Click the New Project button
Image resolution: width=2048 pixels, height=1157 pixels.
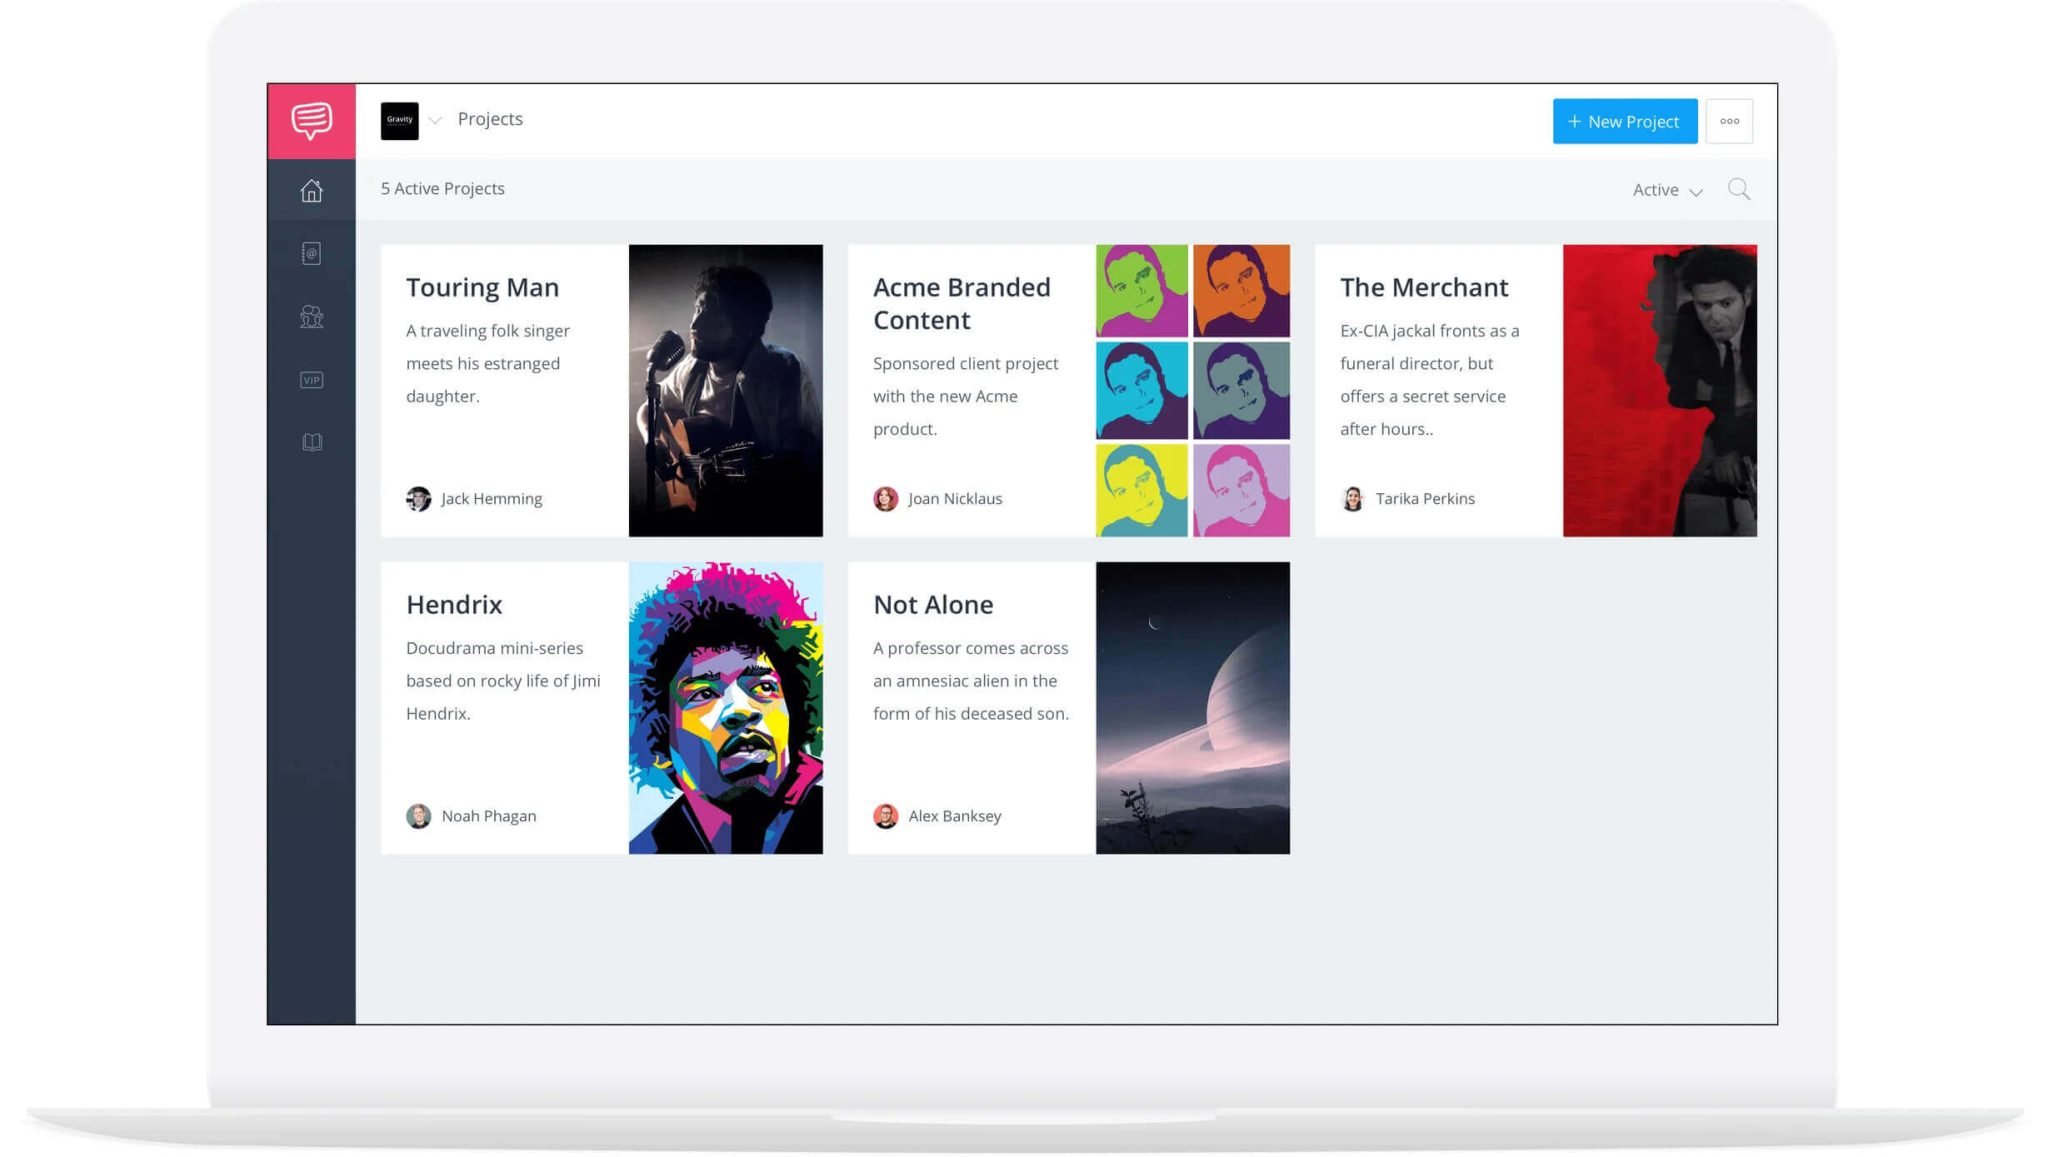click(1624, 121)
